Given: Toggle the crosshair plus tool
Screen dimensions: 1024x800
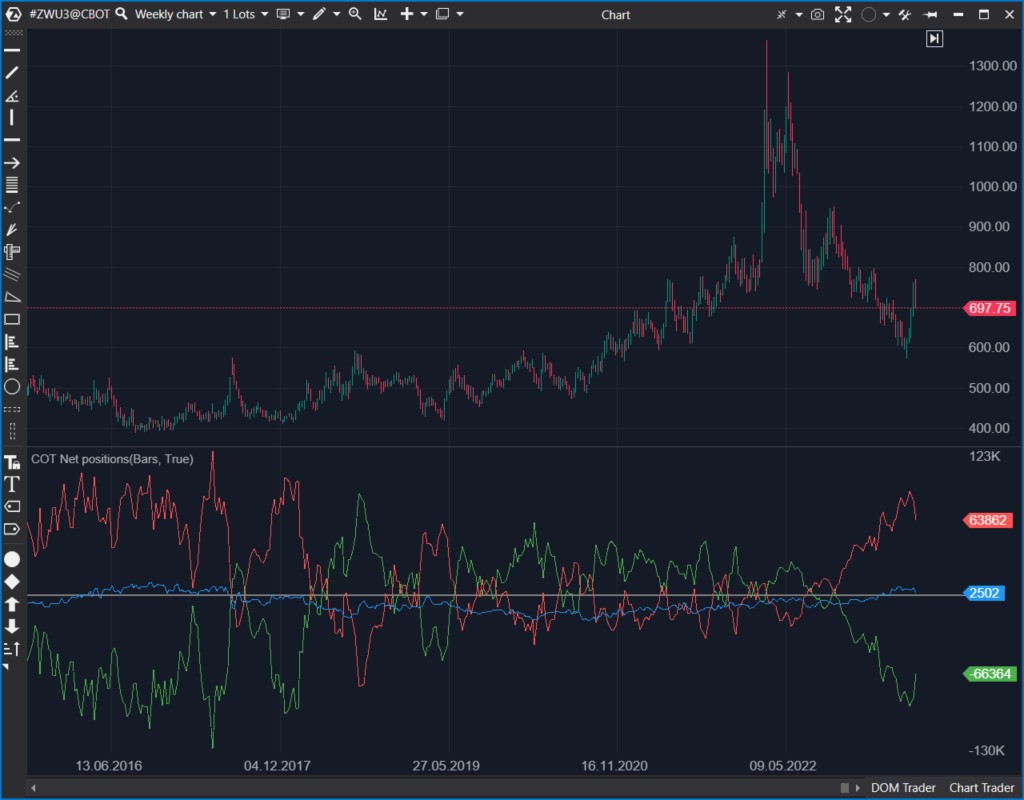Looking at the screenshot, I should (406, 14).
